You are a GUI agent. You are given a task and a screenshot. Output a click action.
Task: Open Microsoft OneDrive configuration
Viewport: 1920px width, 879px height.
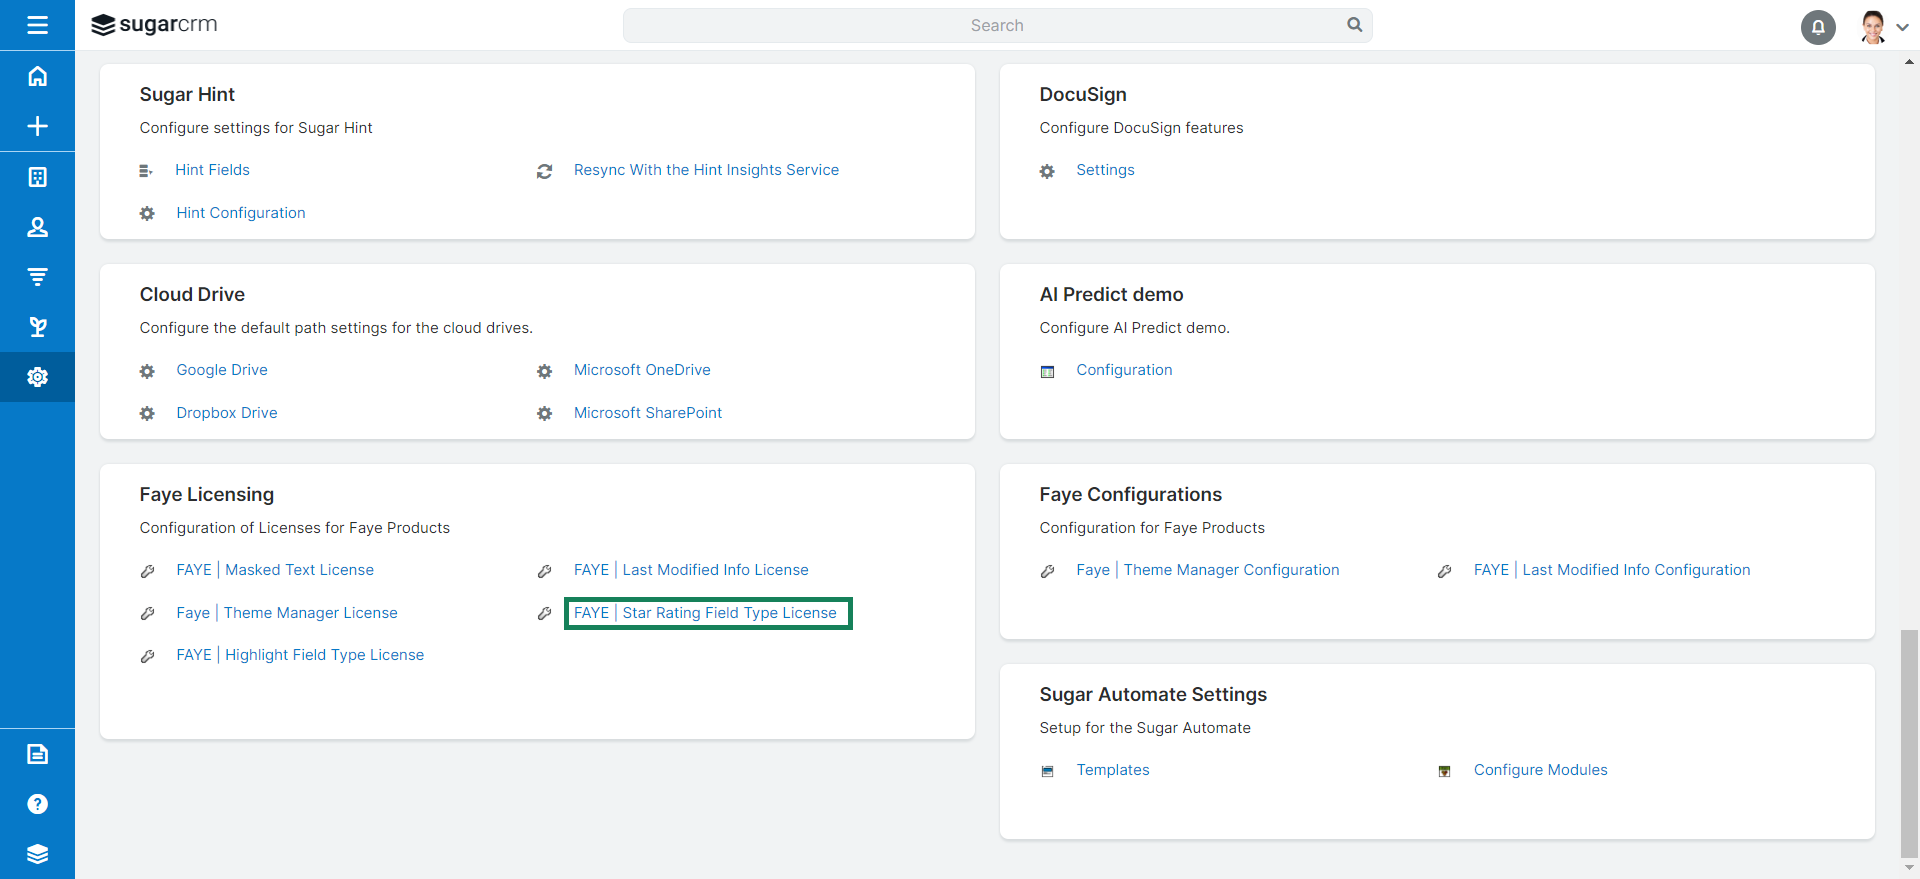click(642, 370)
